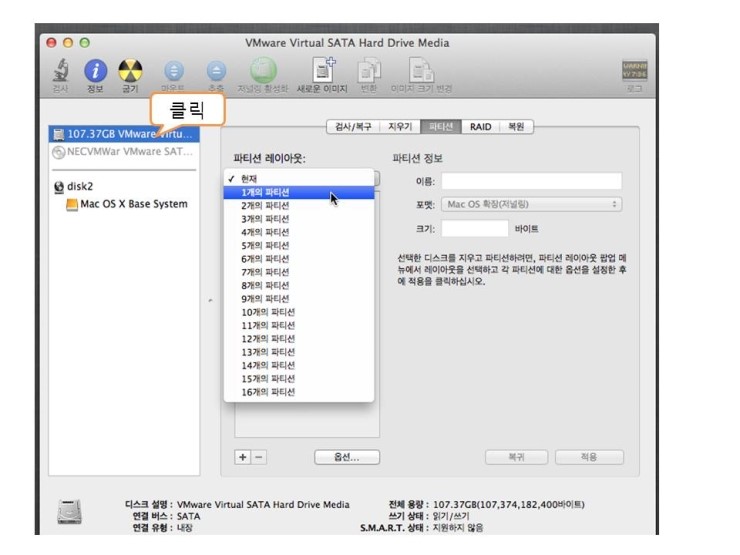Click the 옵션... button
The image size is (740, 555).
pos(347,457)
